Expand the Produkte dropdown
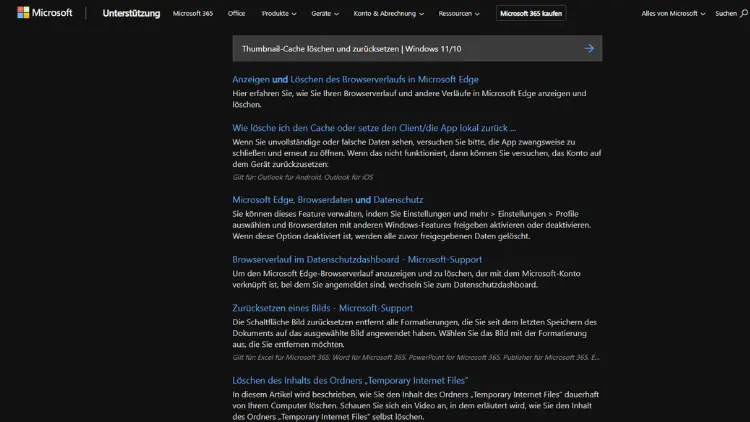This screenshot has height=422, width=750. [279, 13]
